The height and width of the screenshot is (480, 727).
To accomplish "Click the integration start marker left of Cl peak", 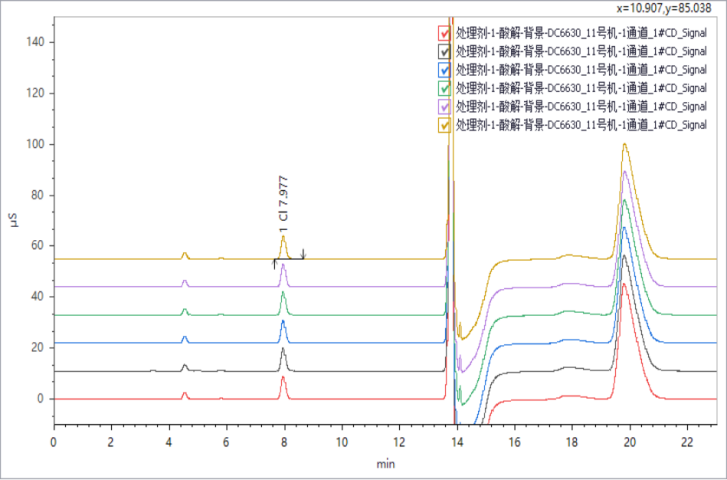I will (x=274, y=264).
